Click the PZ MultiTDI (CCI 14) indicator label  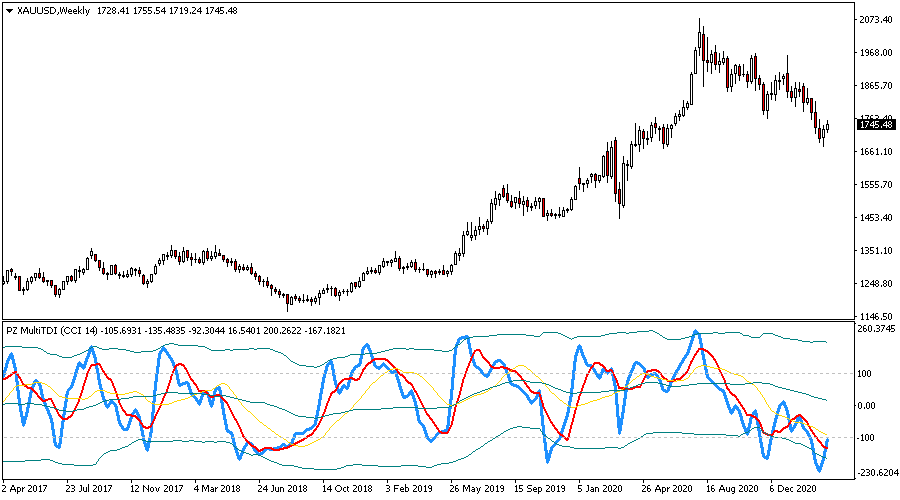point(52,330)
